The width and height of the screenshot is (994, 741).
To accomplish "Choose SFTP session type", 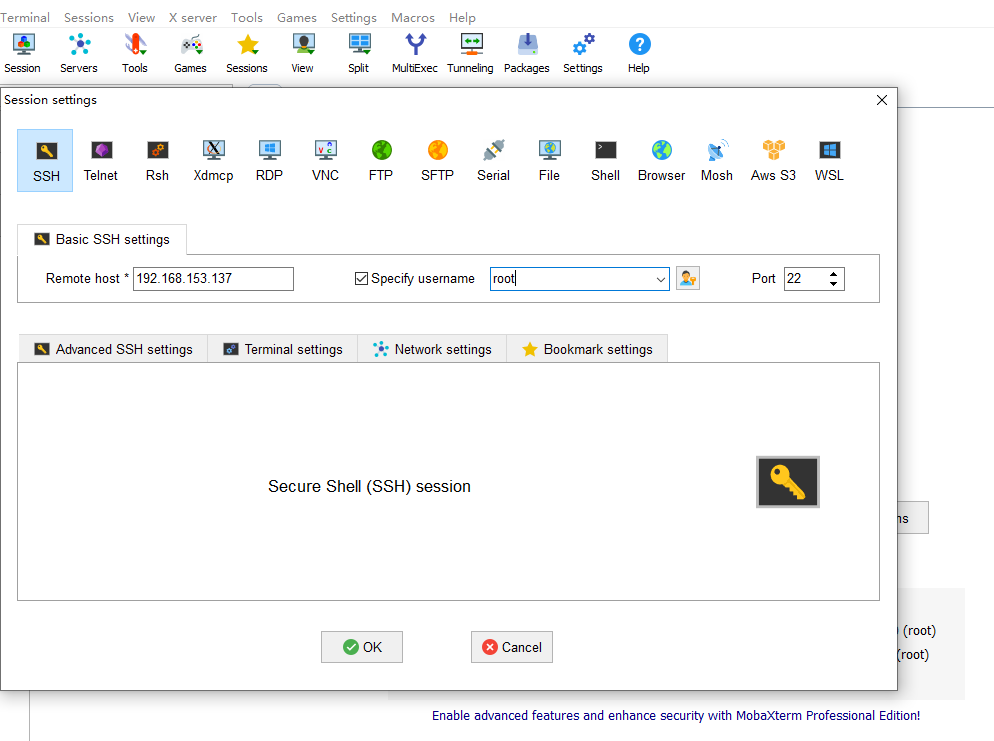I will click(x=437, y=160).
